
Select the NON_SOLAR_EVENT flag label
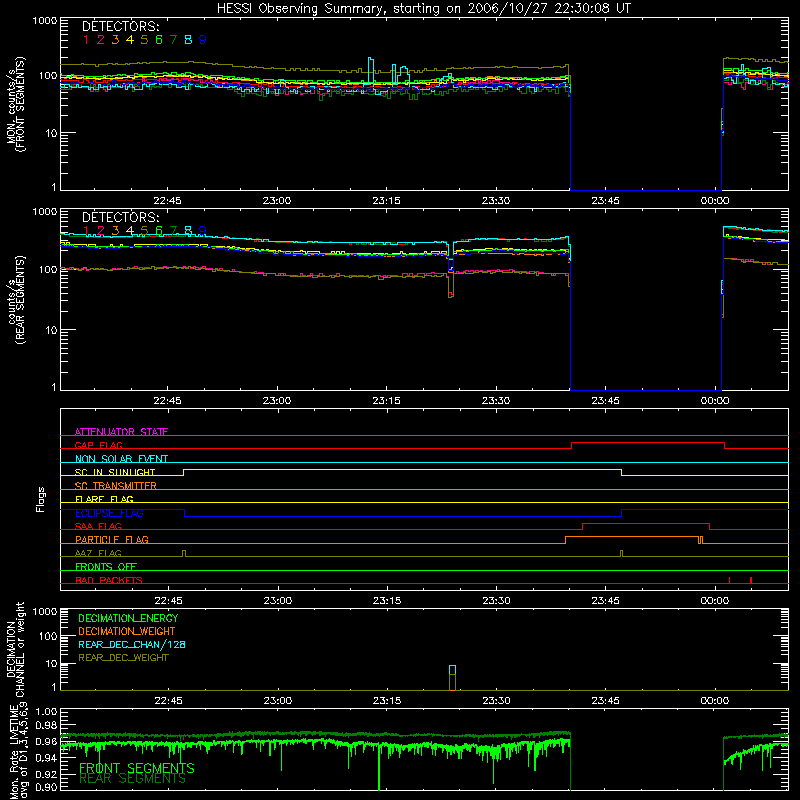pyautogui.click(x=121, y=459)
